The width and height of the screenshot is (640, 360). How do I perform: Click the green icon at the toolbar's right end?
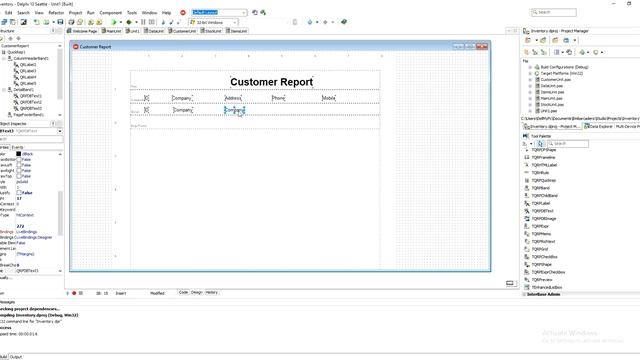coord(344,22)
